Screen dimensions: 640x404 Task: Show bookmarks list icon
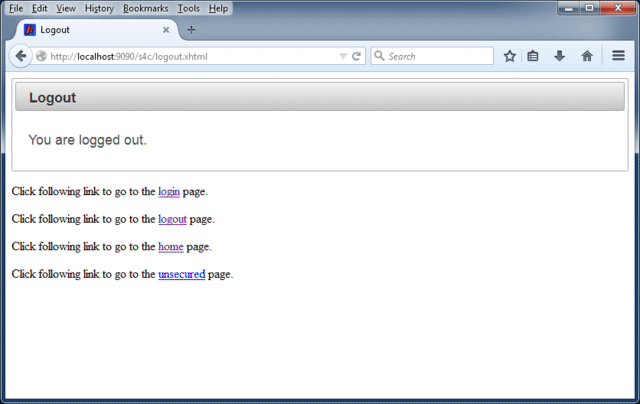click(x=533, y=56)
